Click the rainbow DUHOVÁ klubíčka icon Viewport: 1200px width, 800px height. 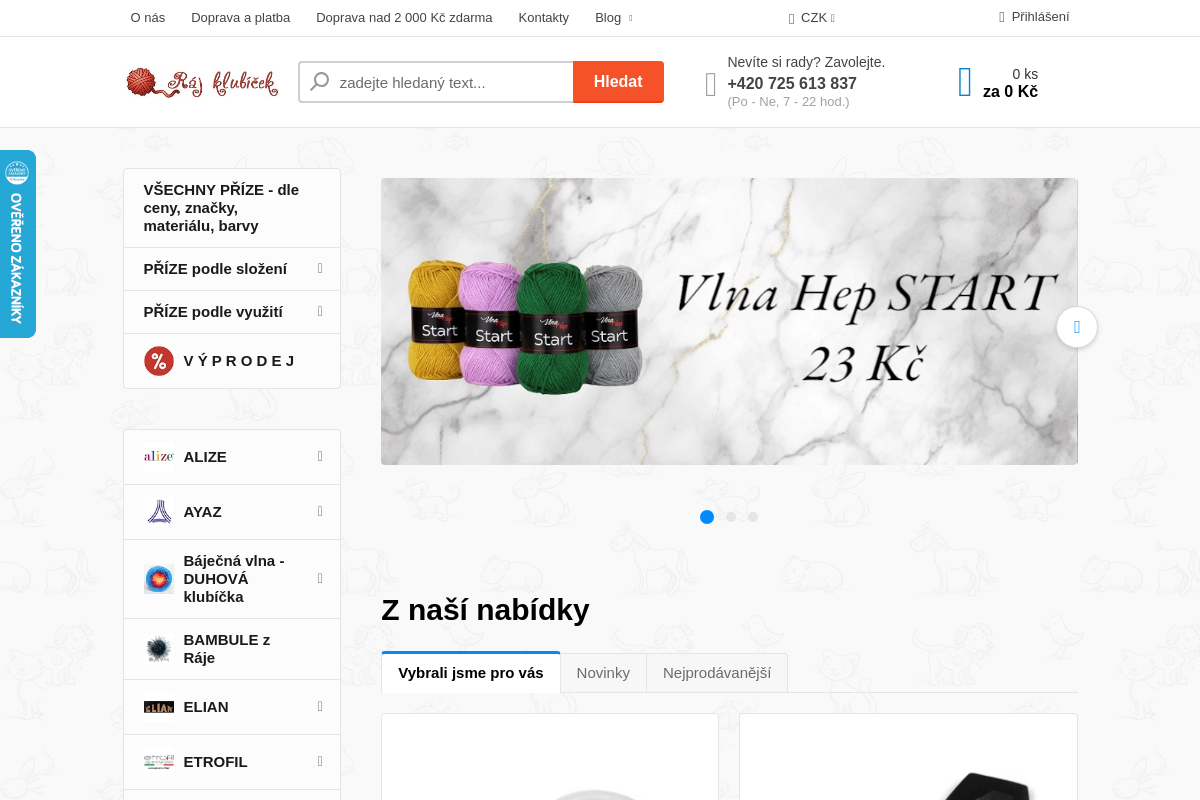(x=159, y=579)
